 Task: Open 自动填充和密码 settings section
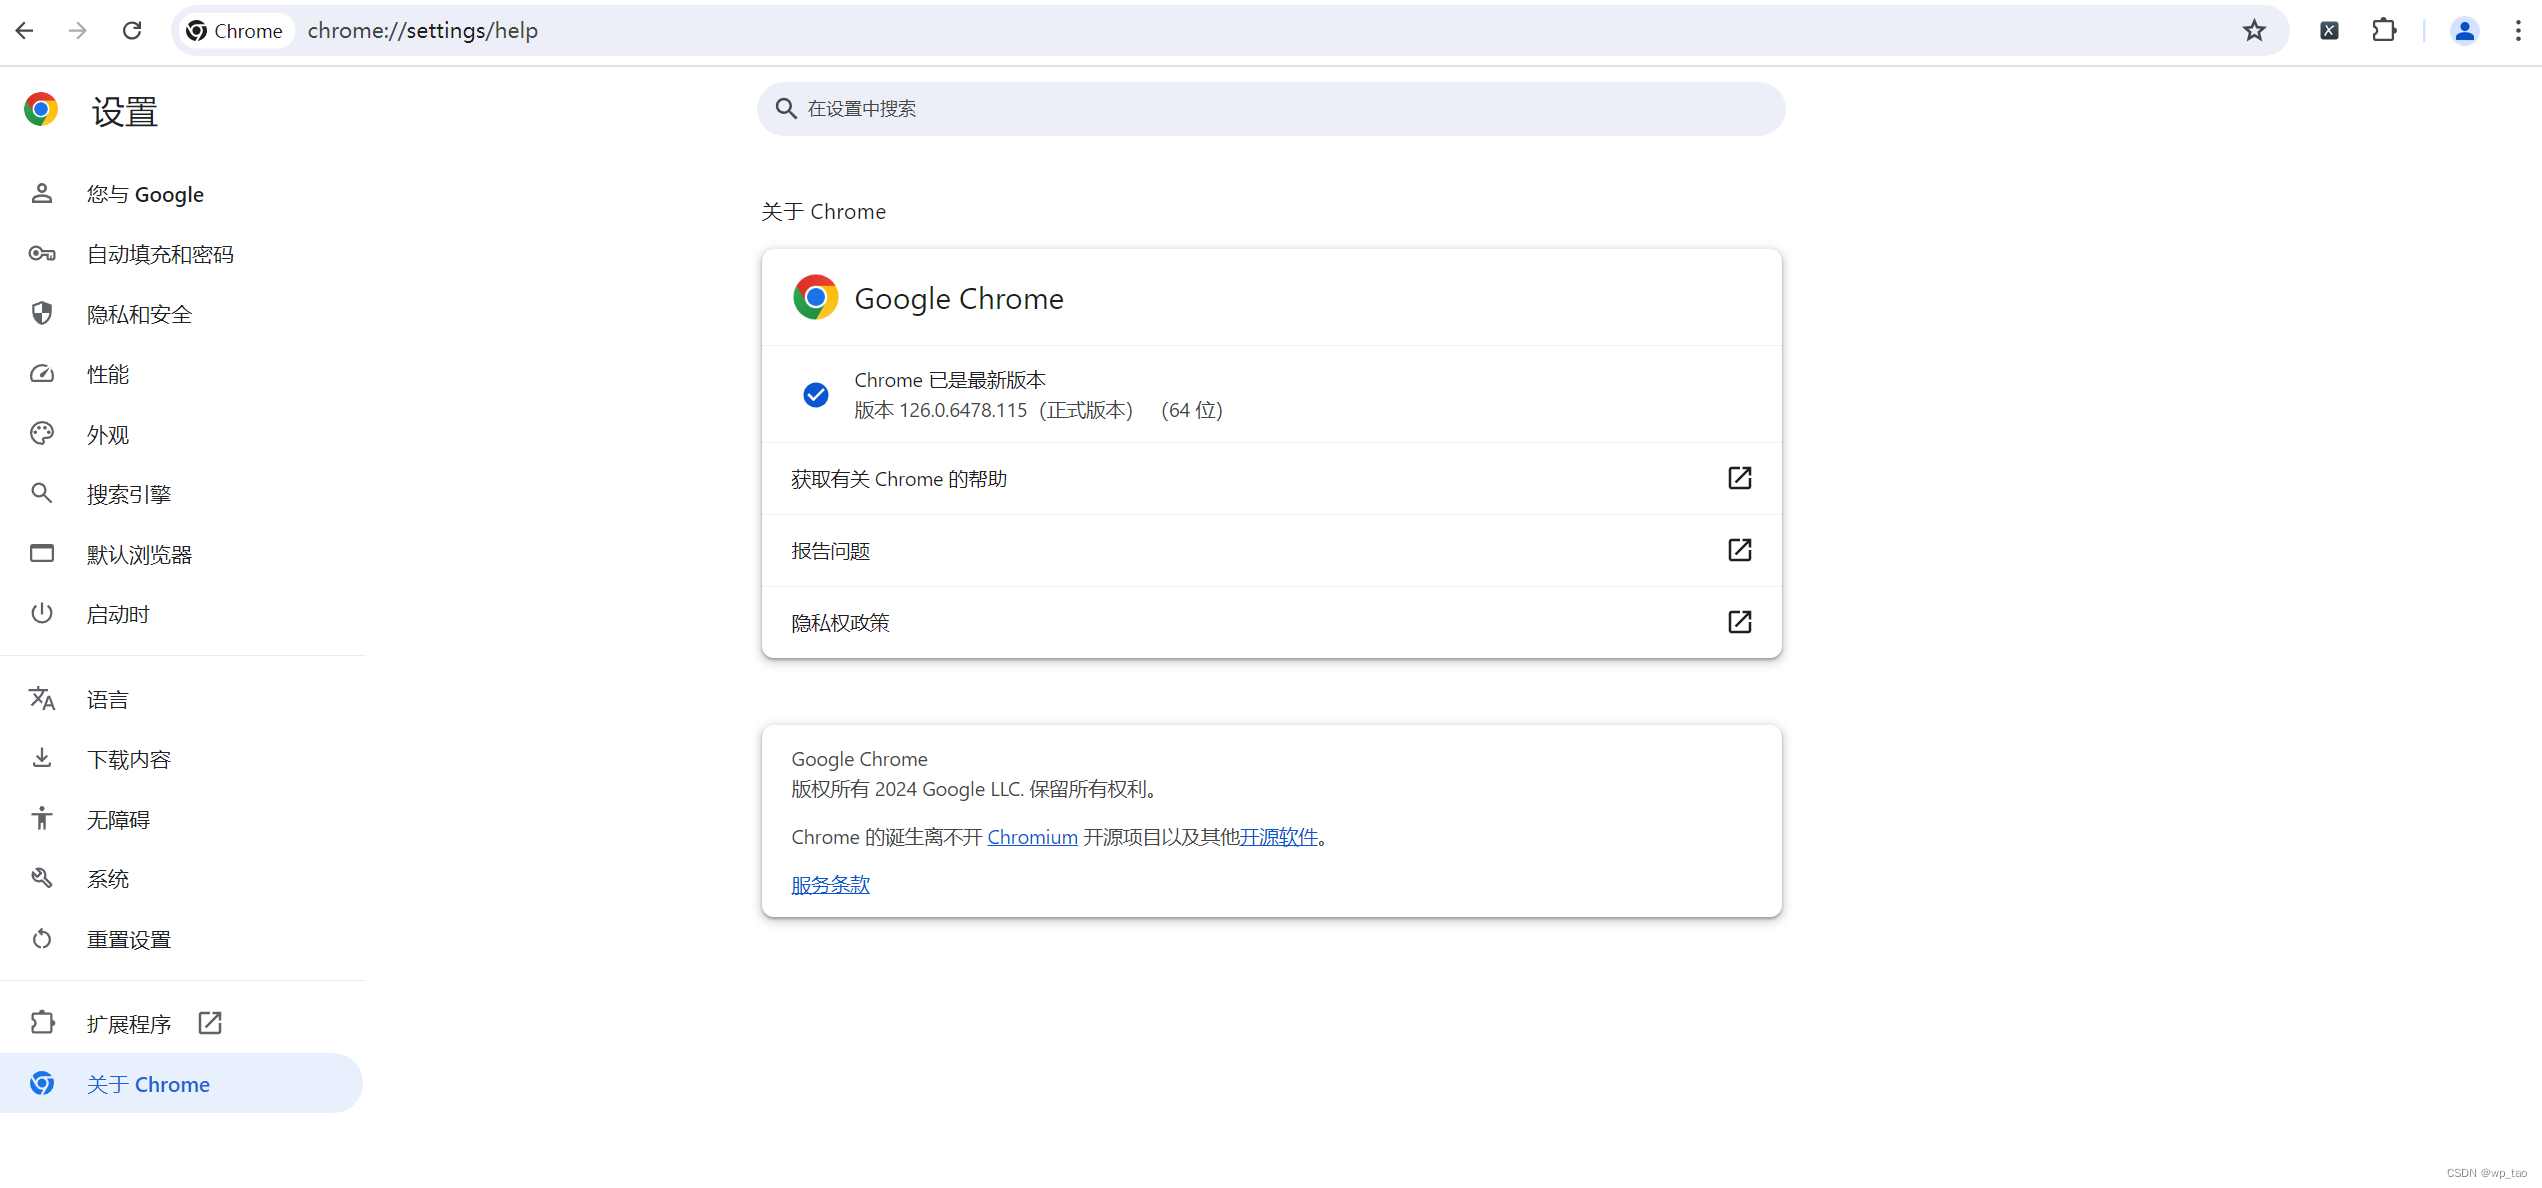182,254
